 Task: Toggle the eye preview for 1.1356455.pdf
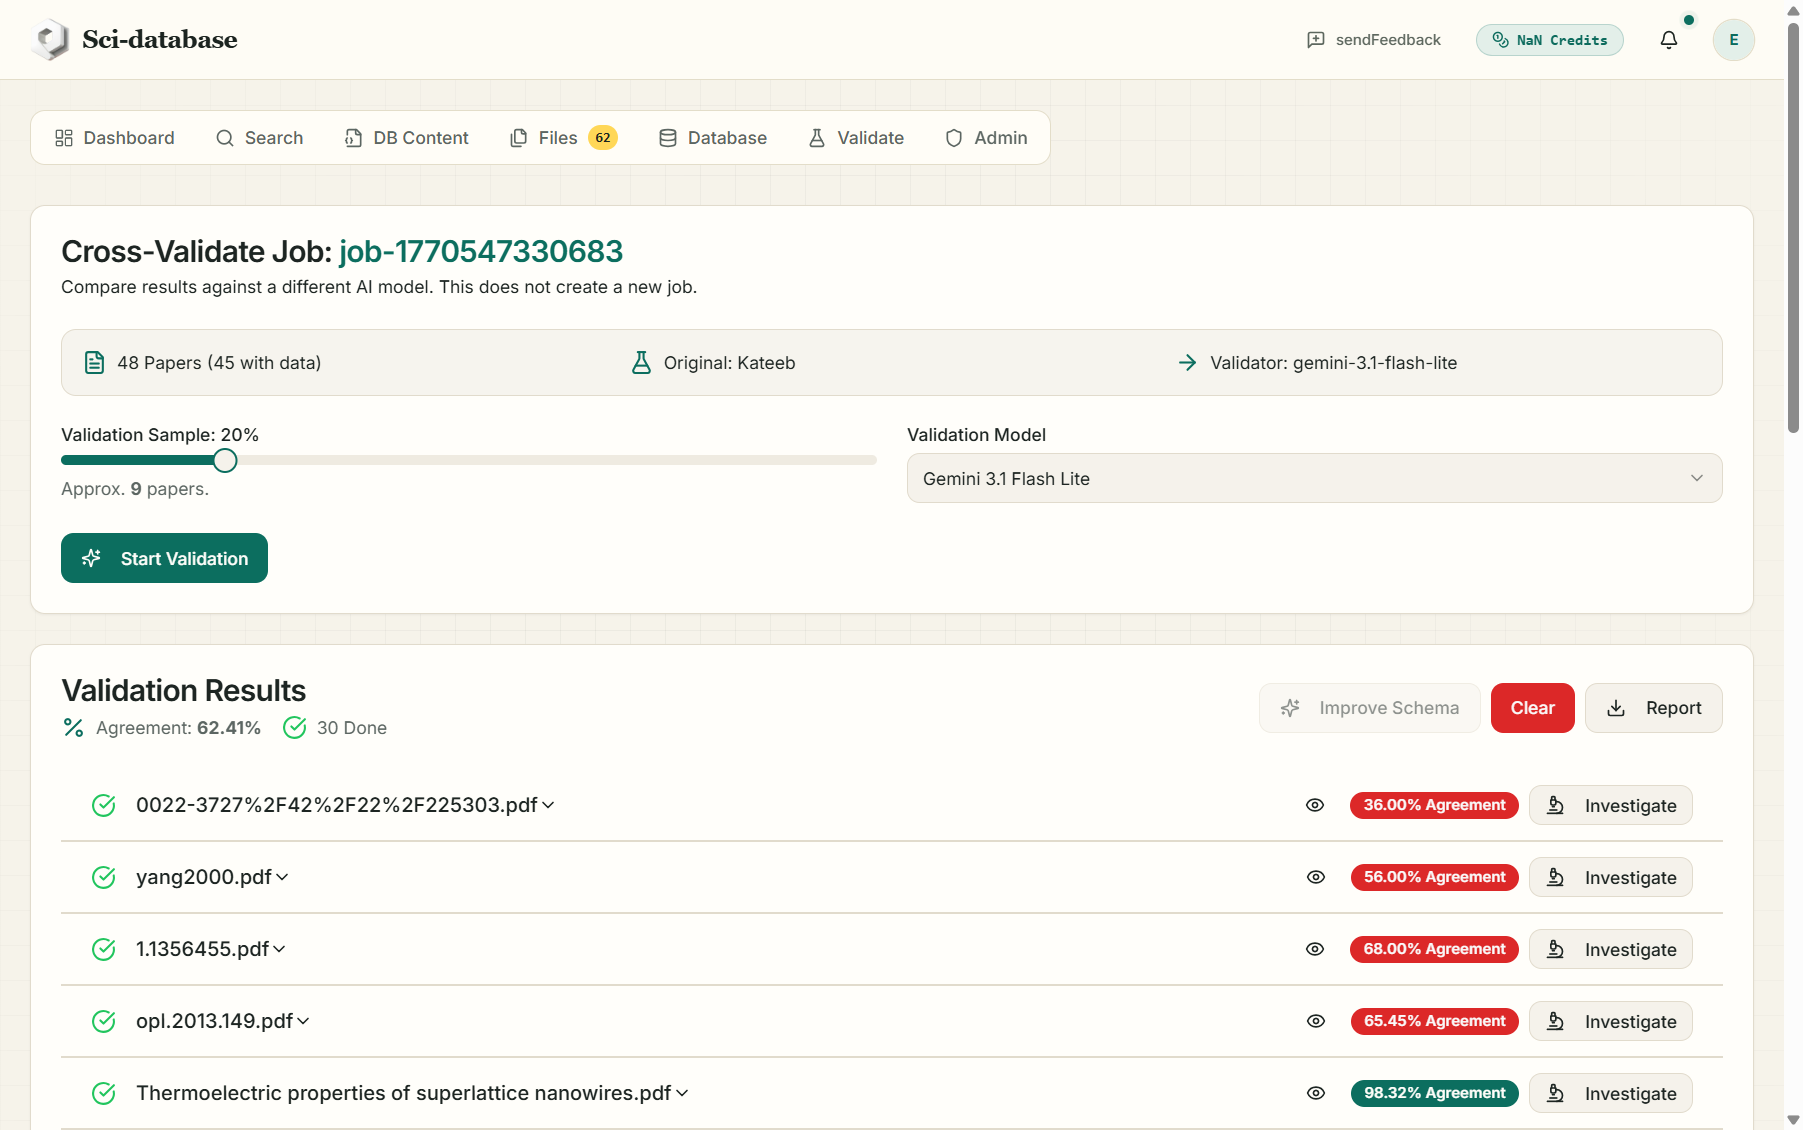(x=1315, y=949)
